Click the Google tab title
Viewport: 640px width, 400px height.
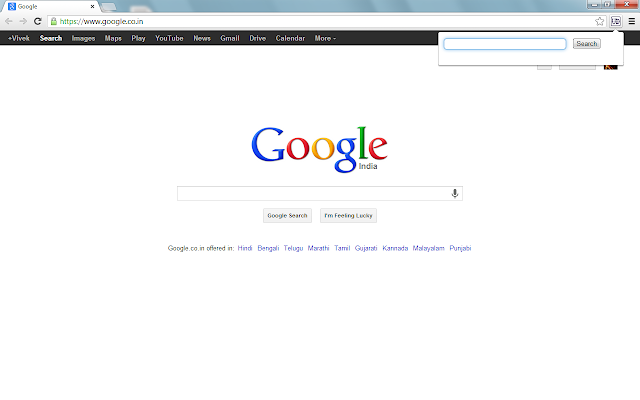tap(27, 7)
